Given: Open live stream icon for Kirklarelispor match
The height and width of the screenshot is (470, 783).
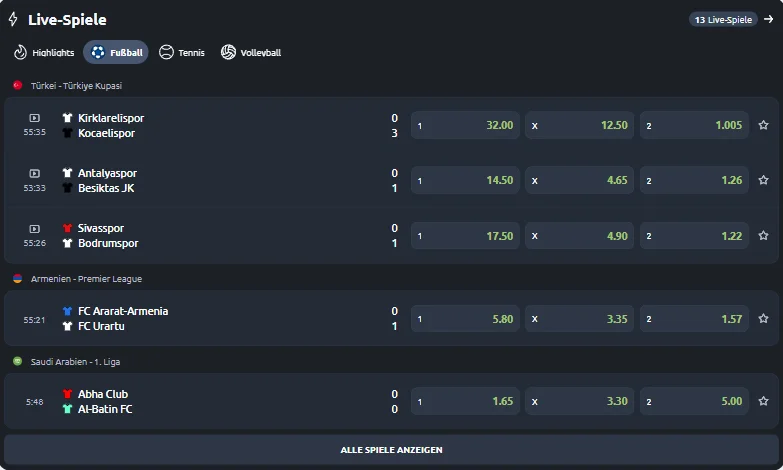Looking at the screenshot, I should point(34,118).
